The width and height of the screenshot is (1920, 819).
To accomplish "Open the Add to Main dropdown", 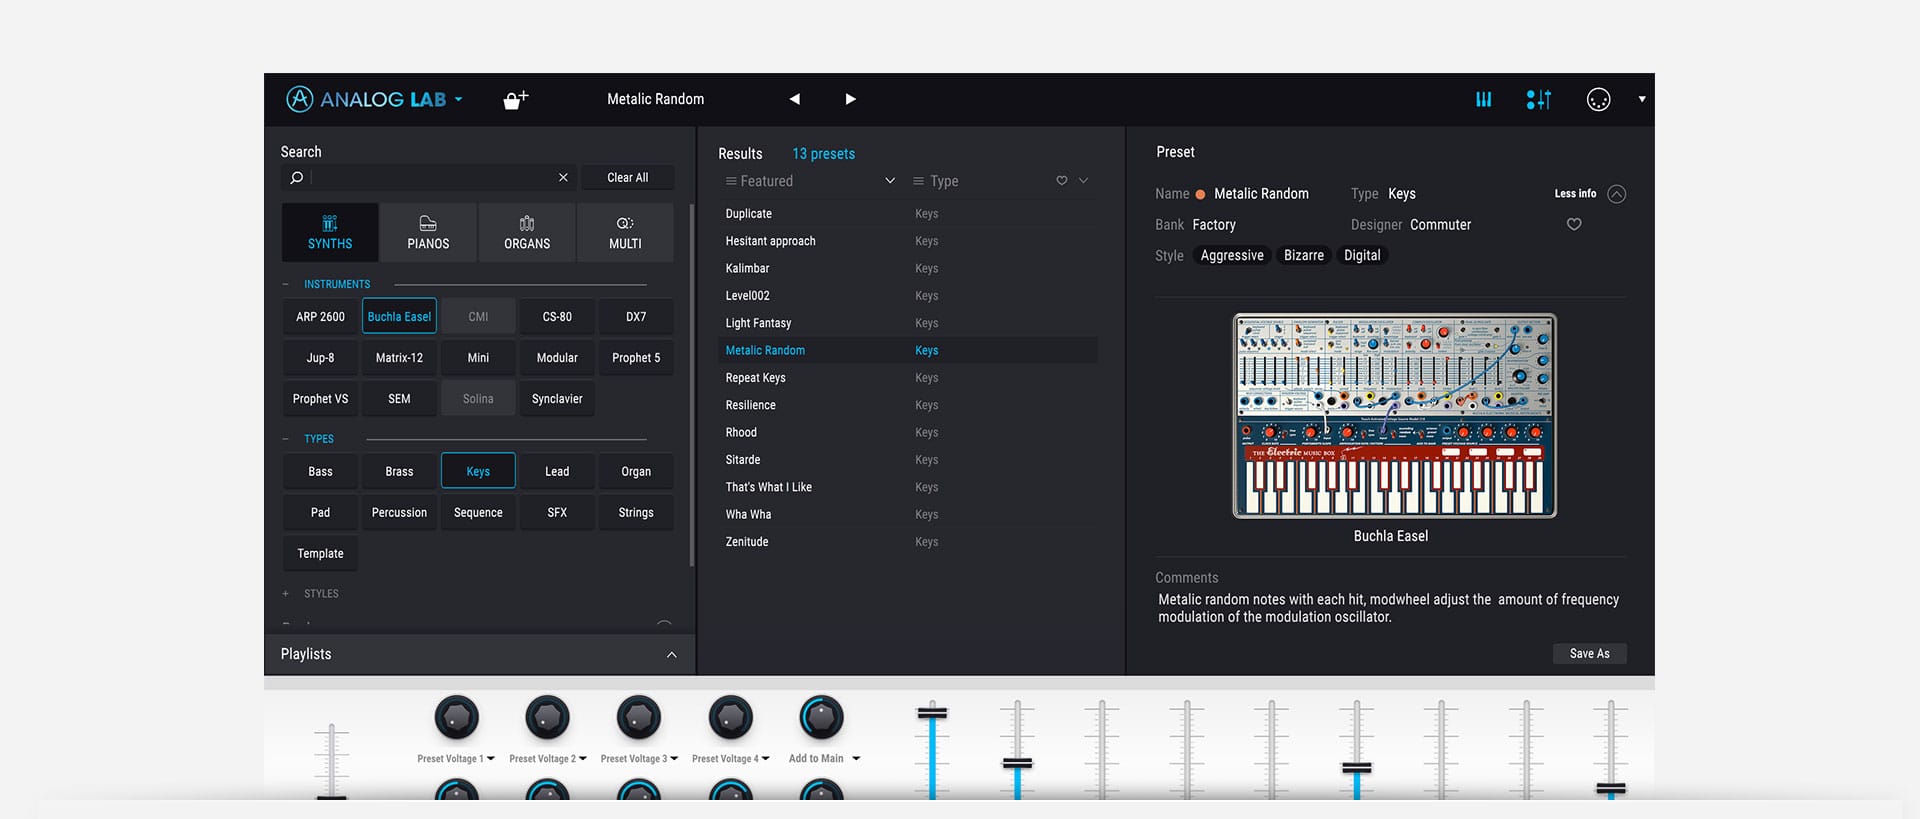I will [856, 759].
